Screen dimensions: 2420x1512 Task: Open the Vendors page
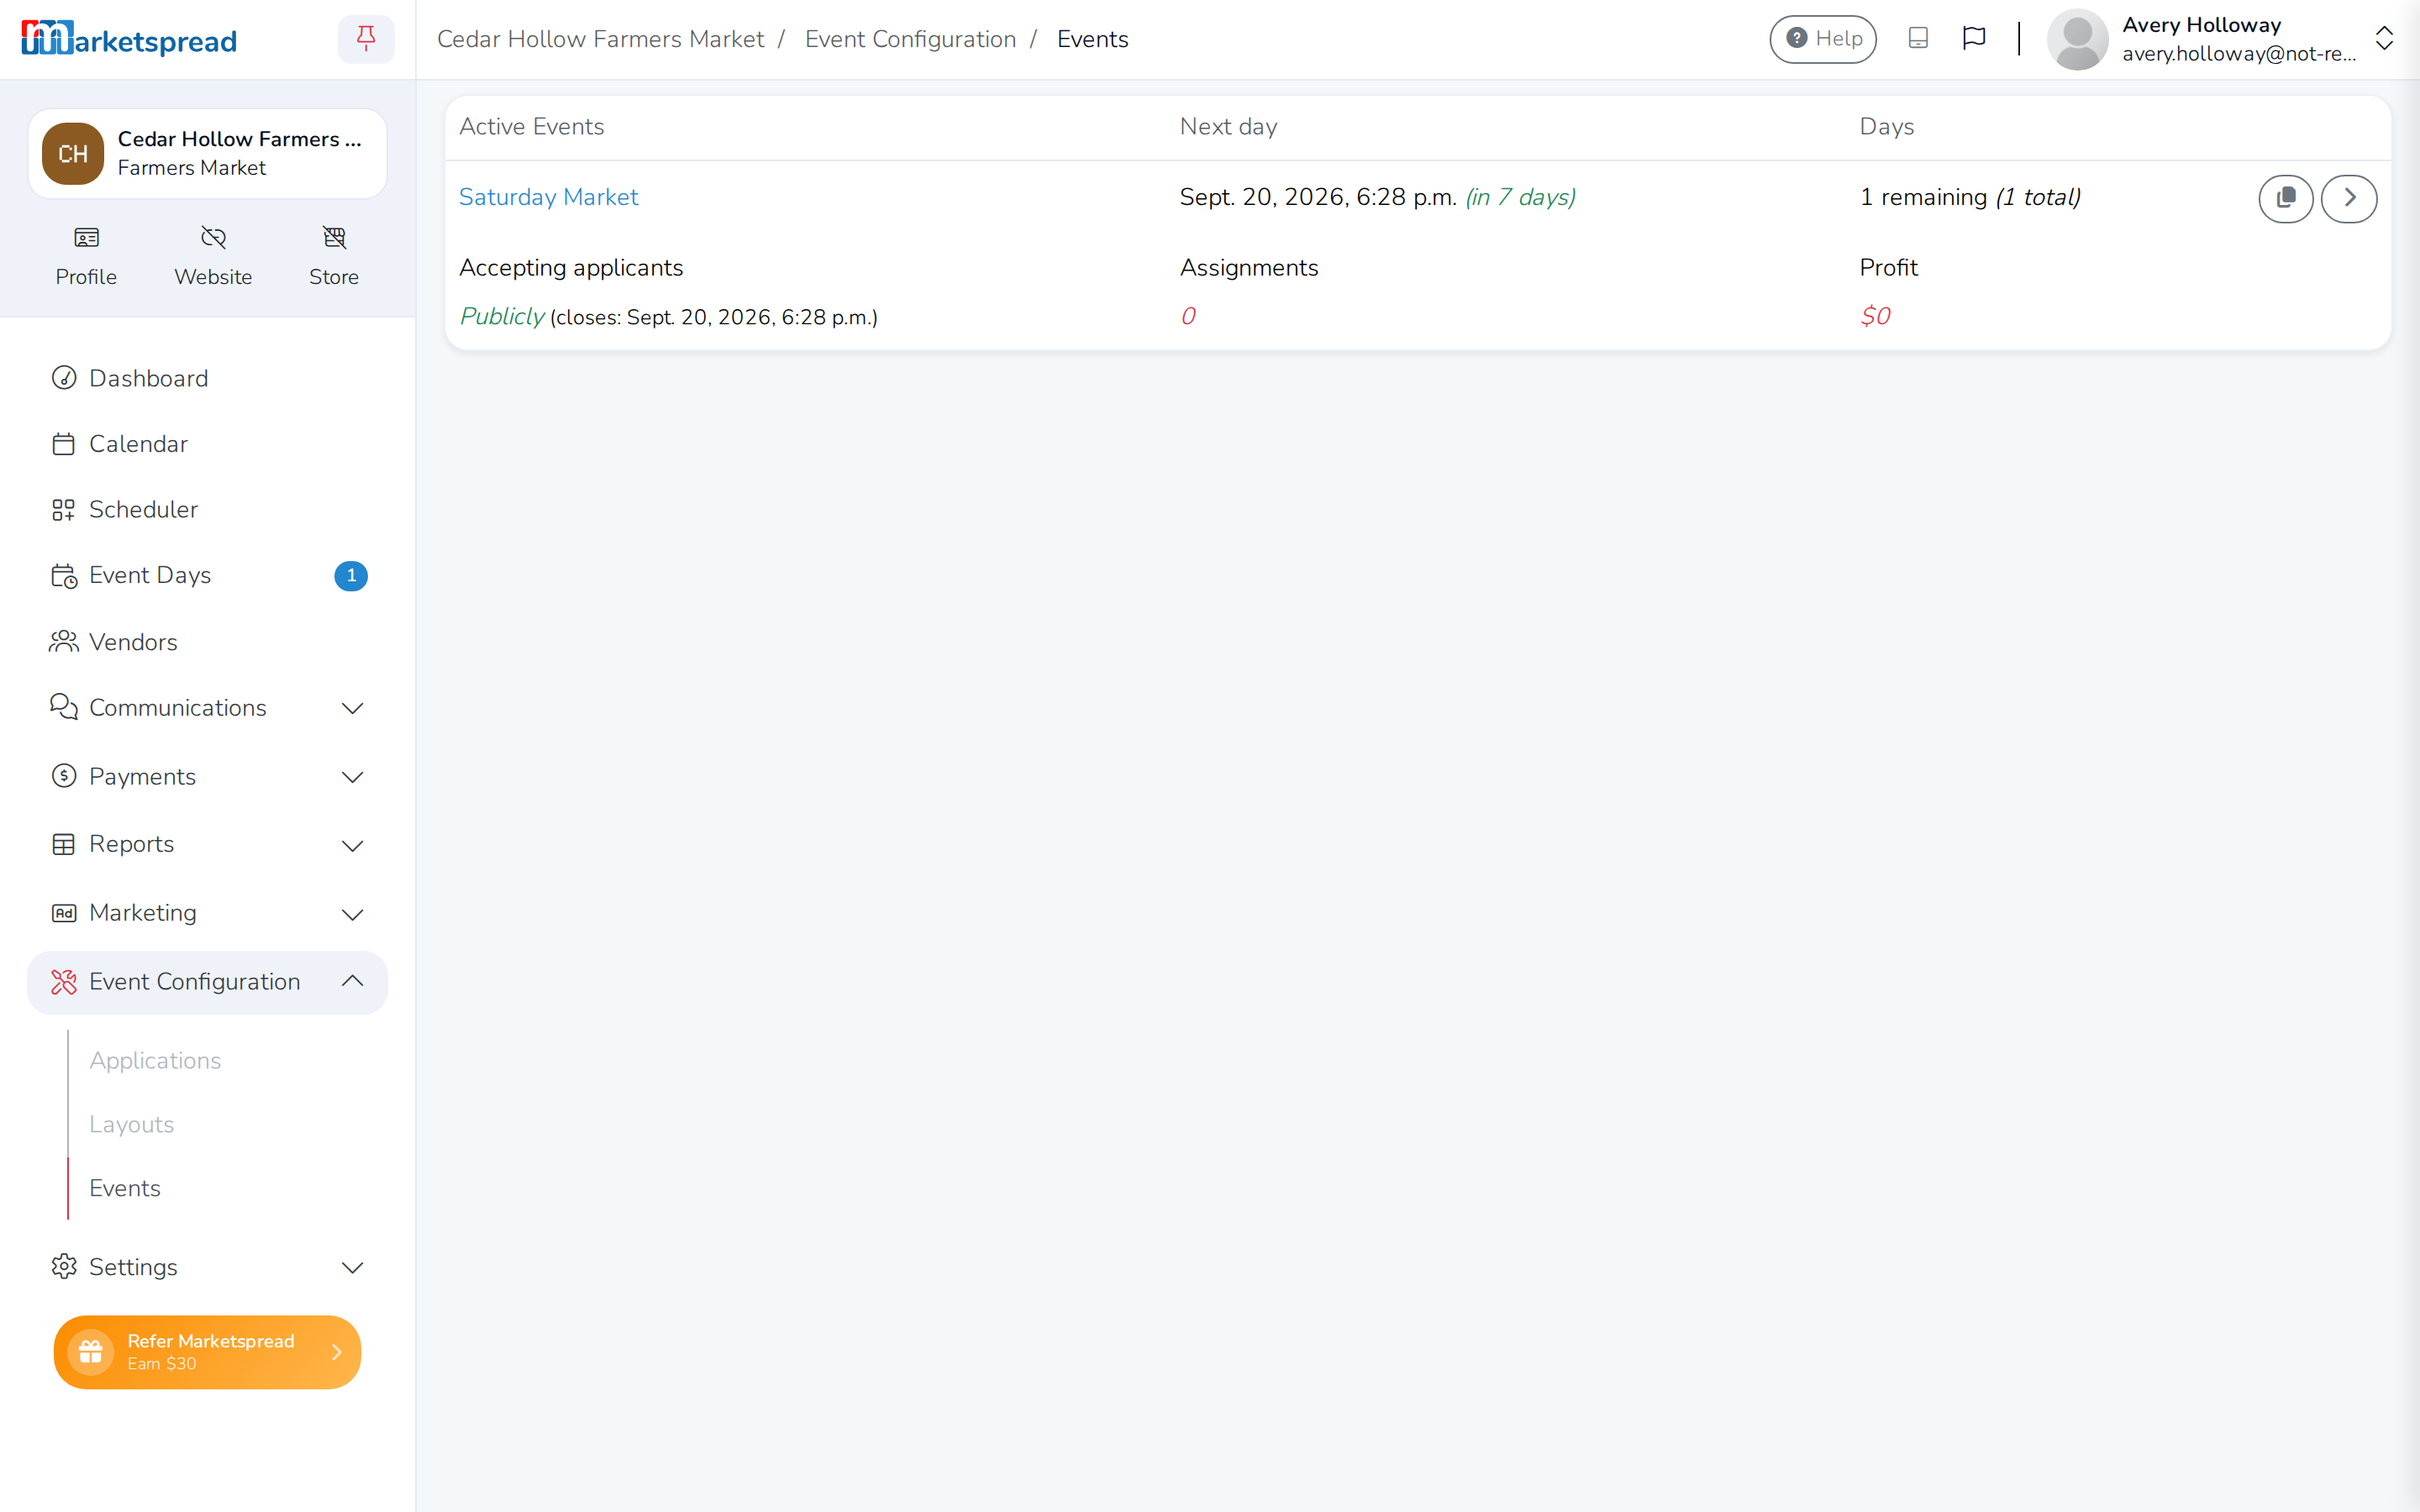click(x=207, y=642)
